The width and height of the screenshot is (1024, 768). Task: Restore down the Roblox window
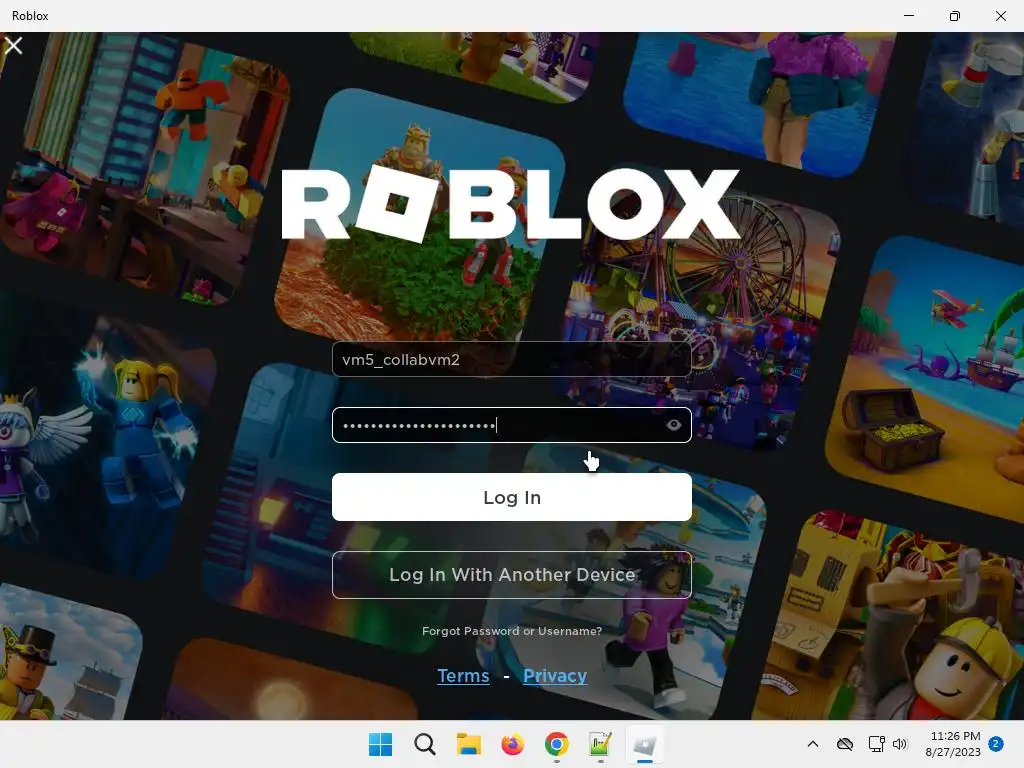(x=954, y=16)
